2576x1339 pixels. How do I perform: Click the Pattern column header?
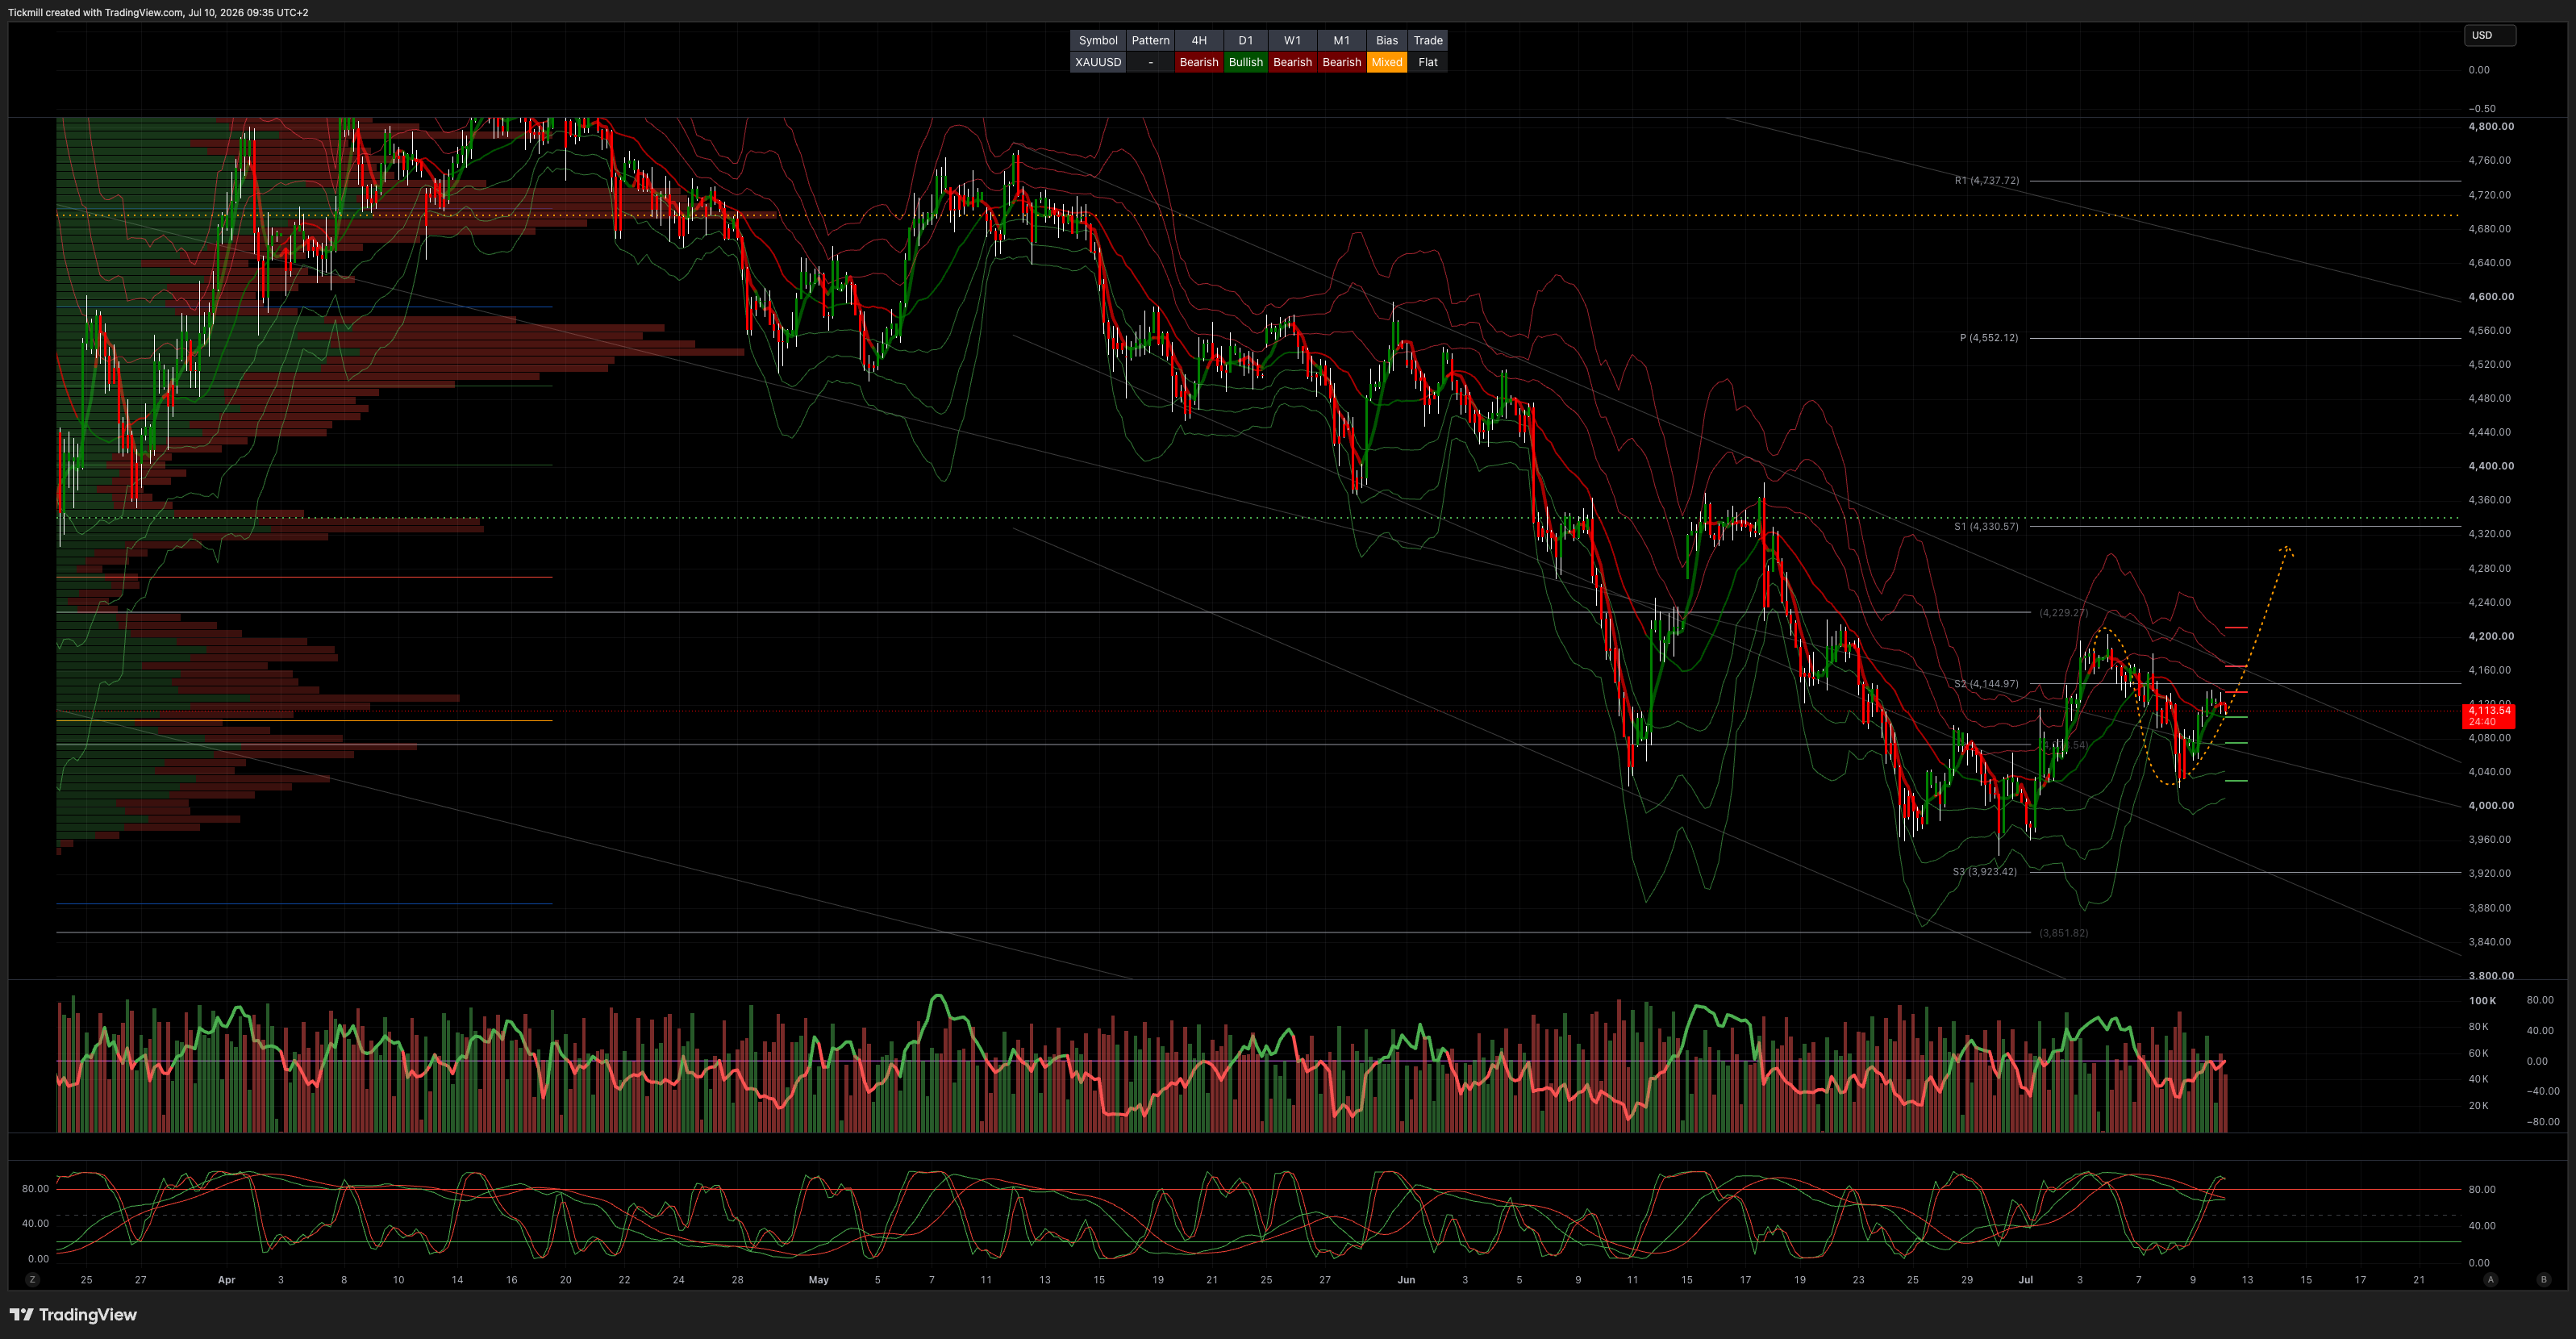click(1150, 40)
